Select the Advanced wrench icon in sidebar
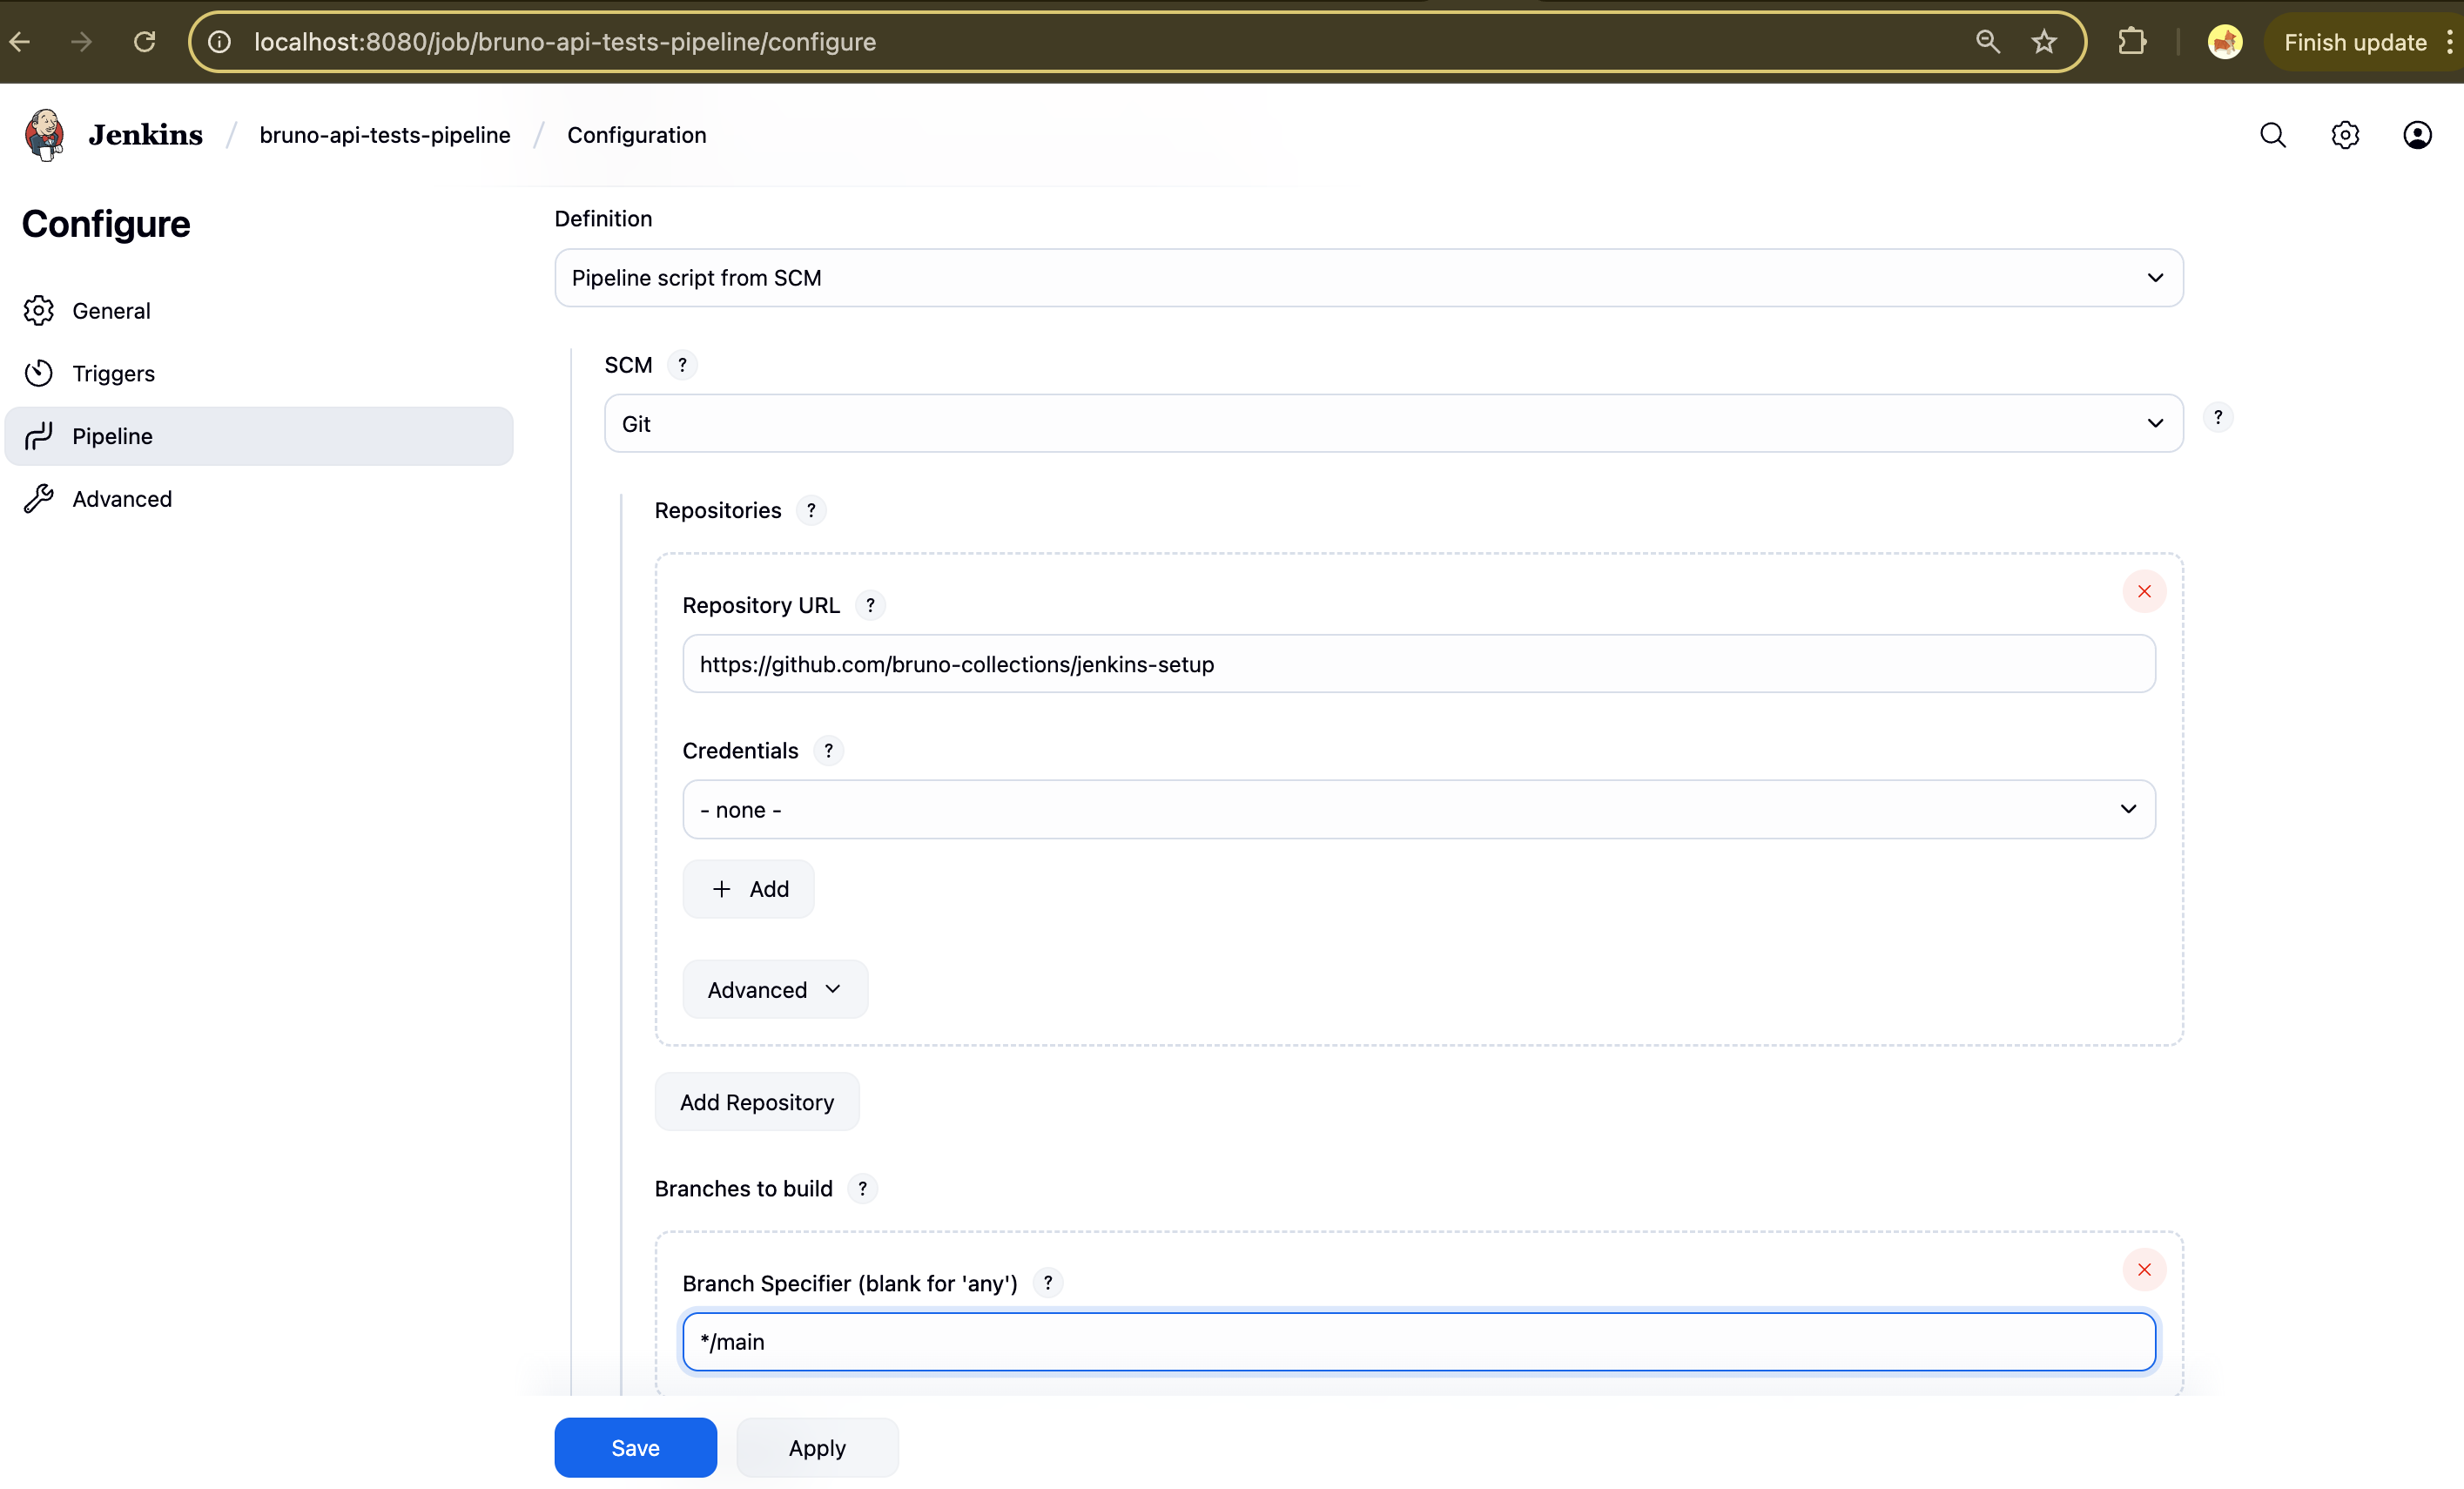 (38, 498)
